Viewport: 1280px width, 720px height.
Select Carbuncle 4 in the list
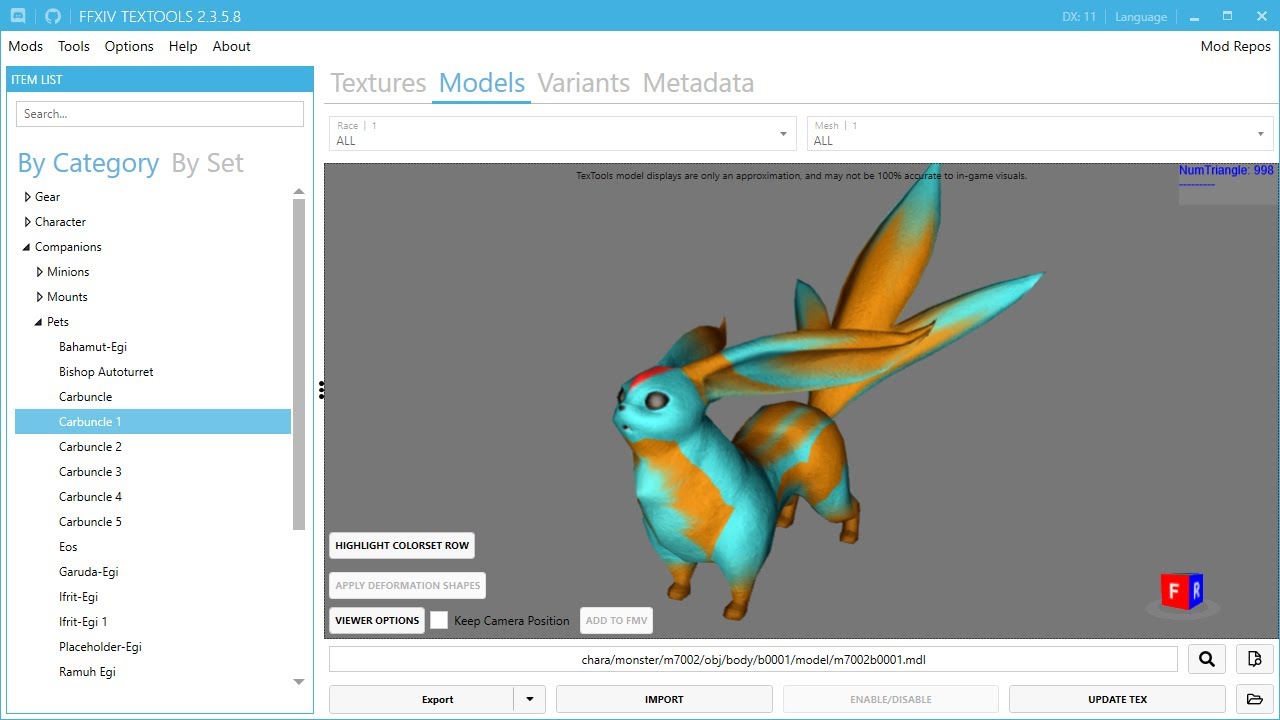pyautogui.click(x=90, y=497)
